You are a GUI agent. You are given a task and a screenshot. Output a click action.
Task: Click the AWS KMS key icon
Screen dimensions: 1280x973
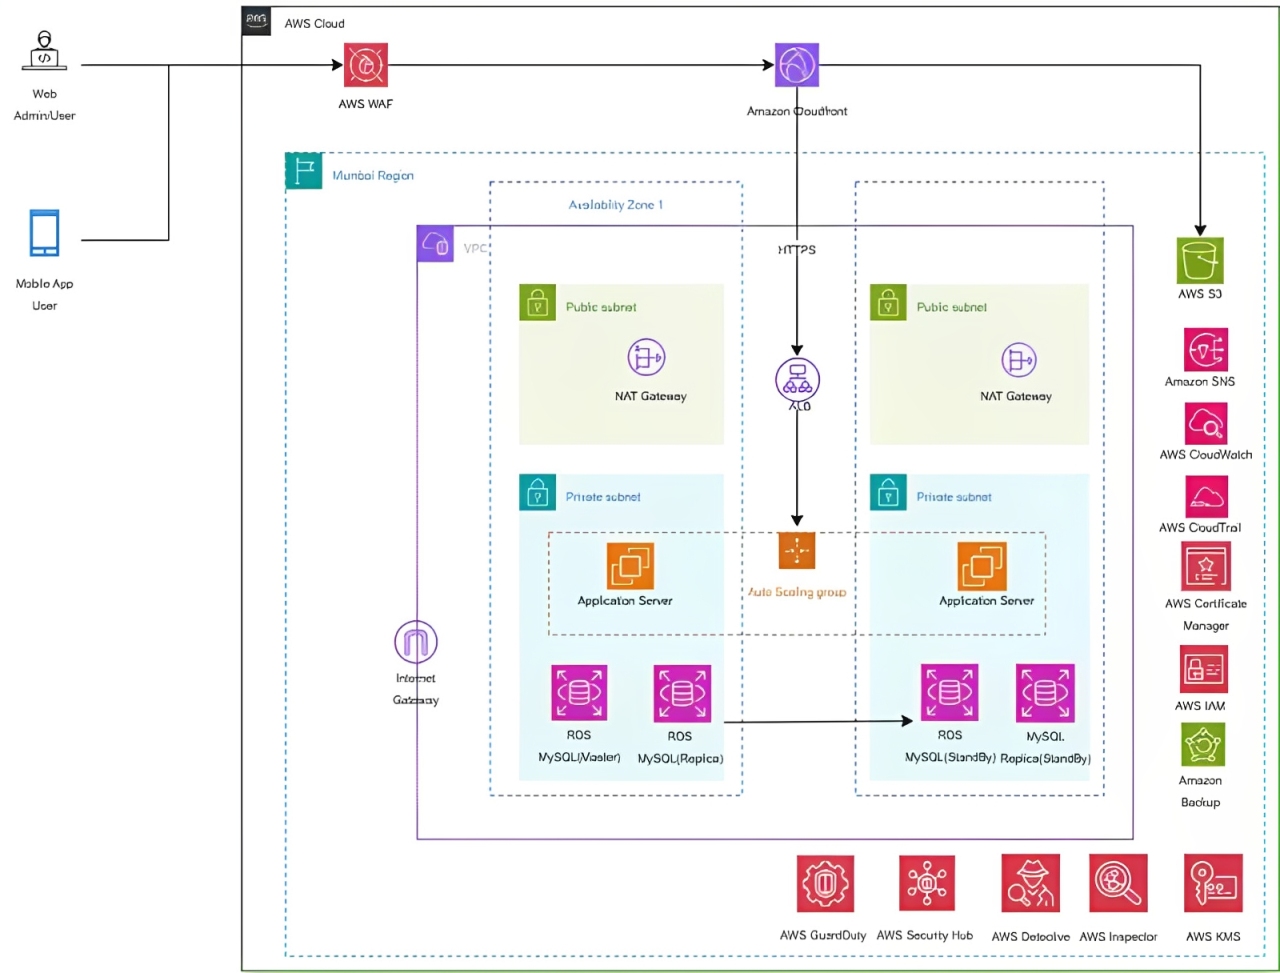pos(1213,884)
